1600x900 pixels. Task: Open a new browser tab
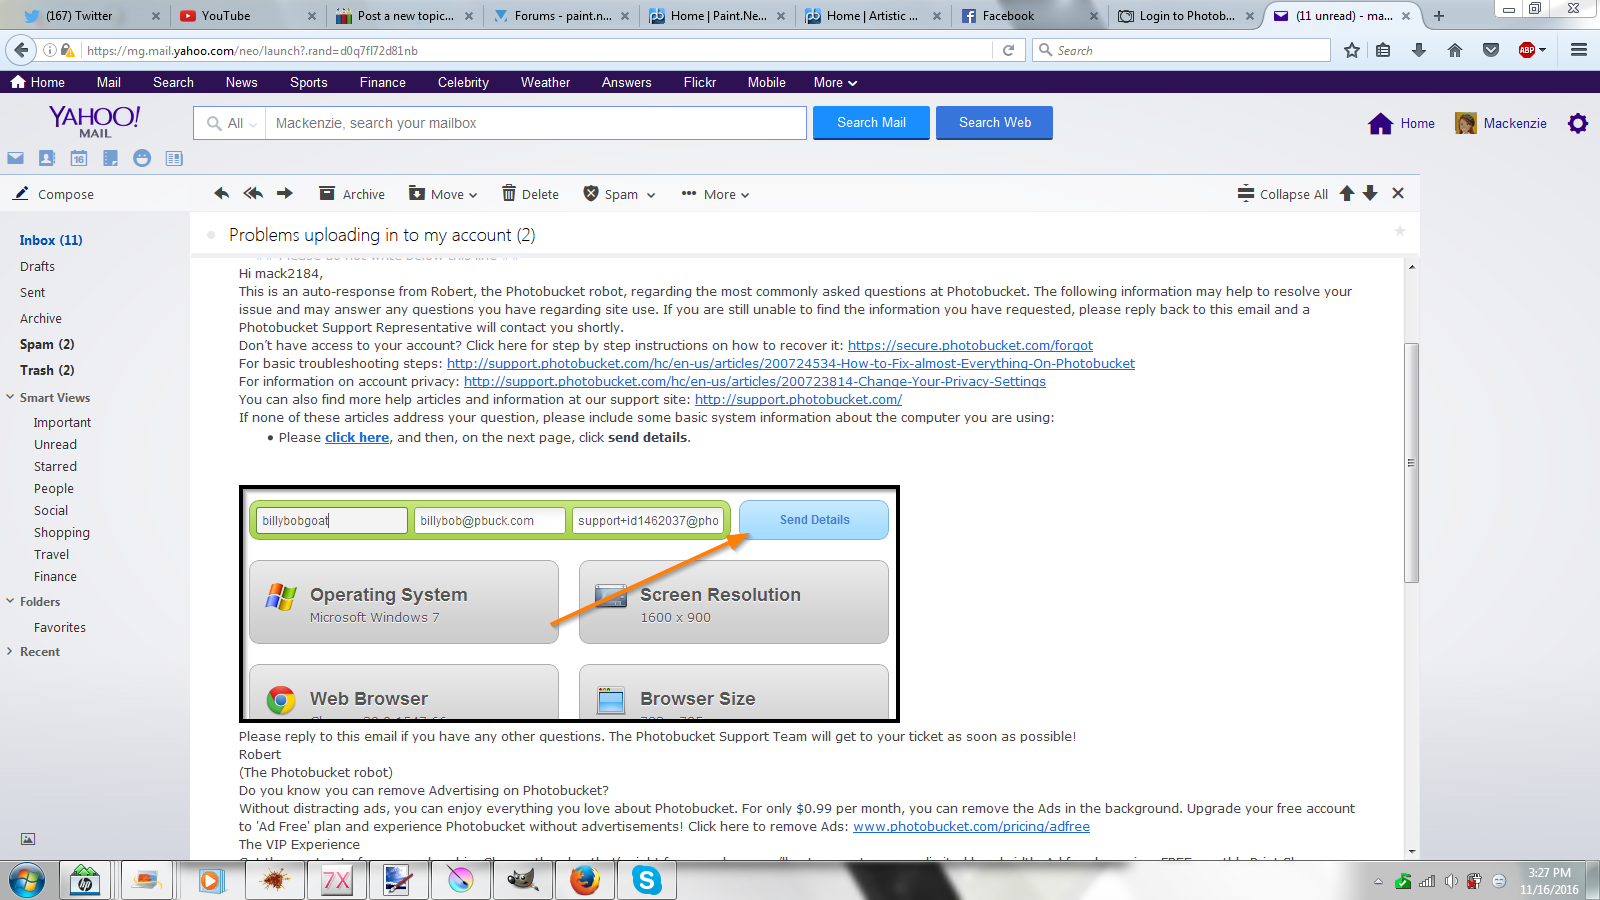pyautogui.click(x=1439, y=16)
